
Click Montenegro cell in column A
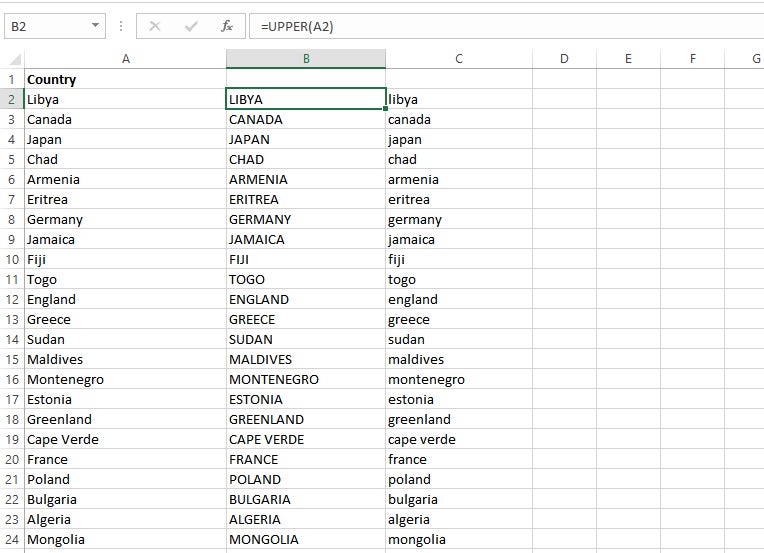[x=125, y=379]
